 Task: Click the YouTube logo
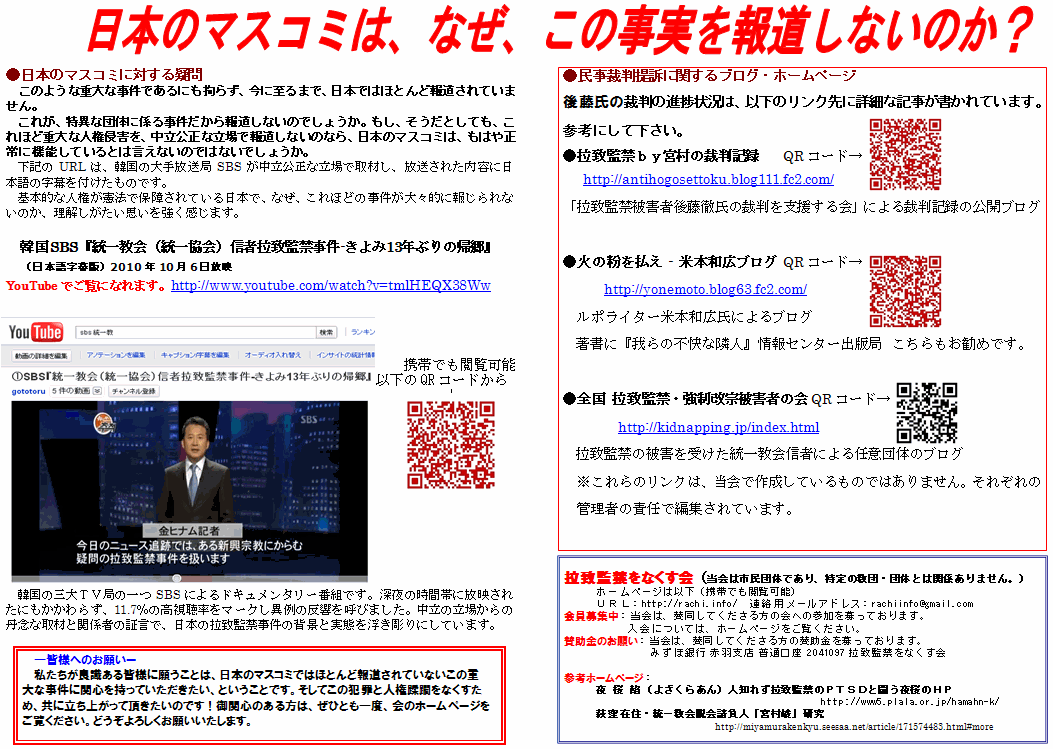(x=36, y=332)
